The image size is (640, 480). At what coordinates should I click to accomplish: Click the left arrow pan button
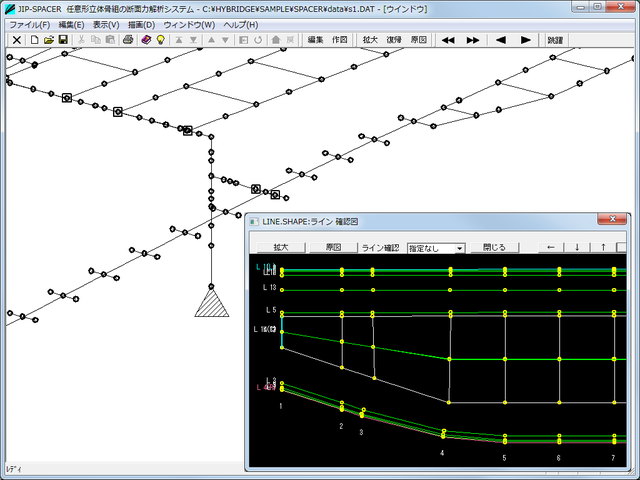(x=550, y=247)
